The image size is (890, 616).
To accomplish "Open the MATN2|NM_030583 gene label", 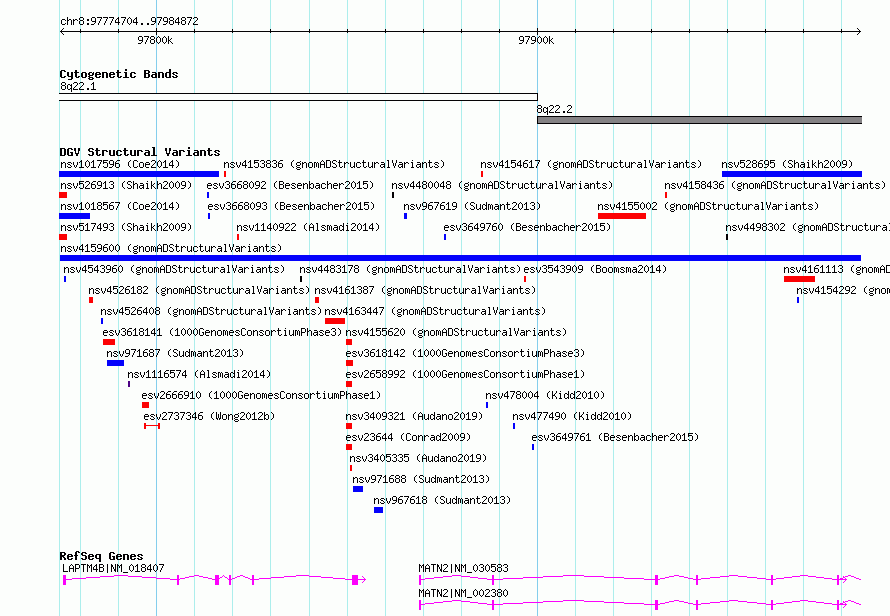I will (x=463, y=568).
